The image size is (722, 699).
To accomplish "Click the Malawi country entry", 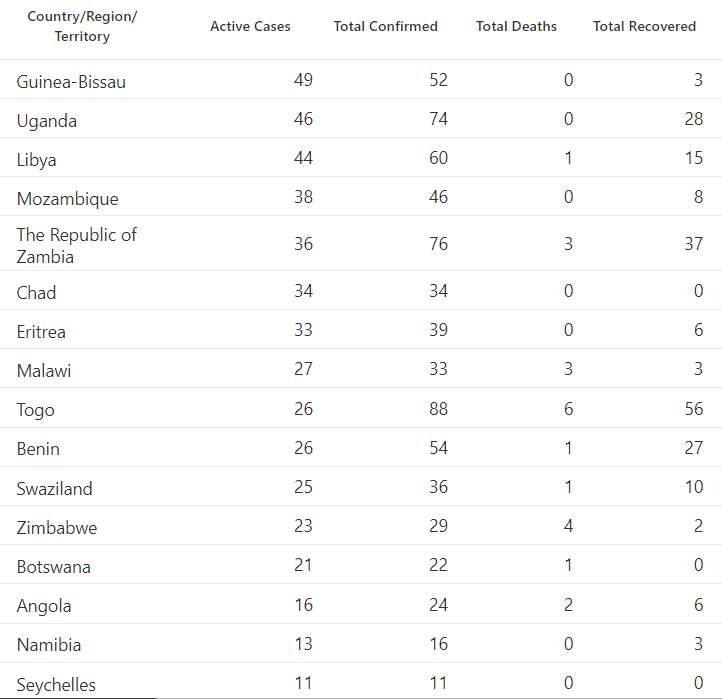I will tap(44, 371).
